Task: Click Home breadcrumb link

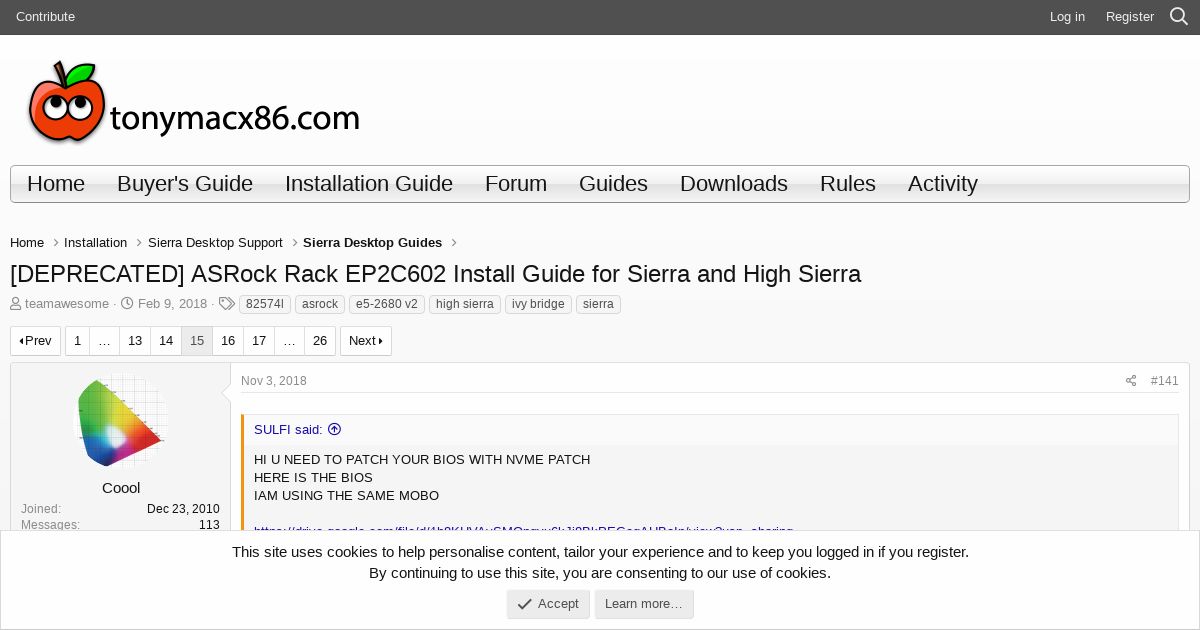Action: point(27,243)
